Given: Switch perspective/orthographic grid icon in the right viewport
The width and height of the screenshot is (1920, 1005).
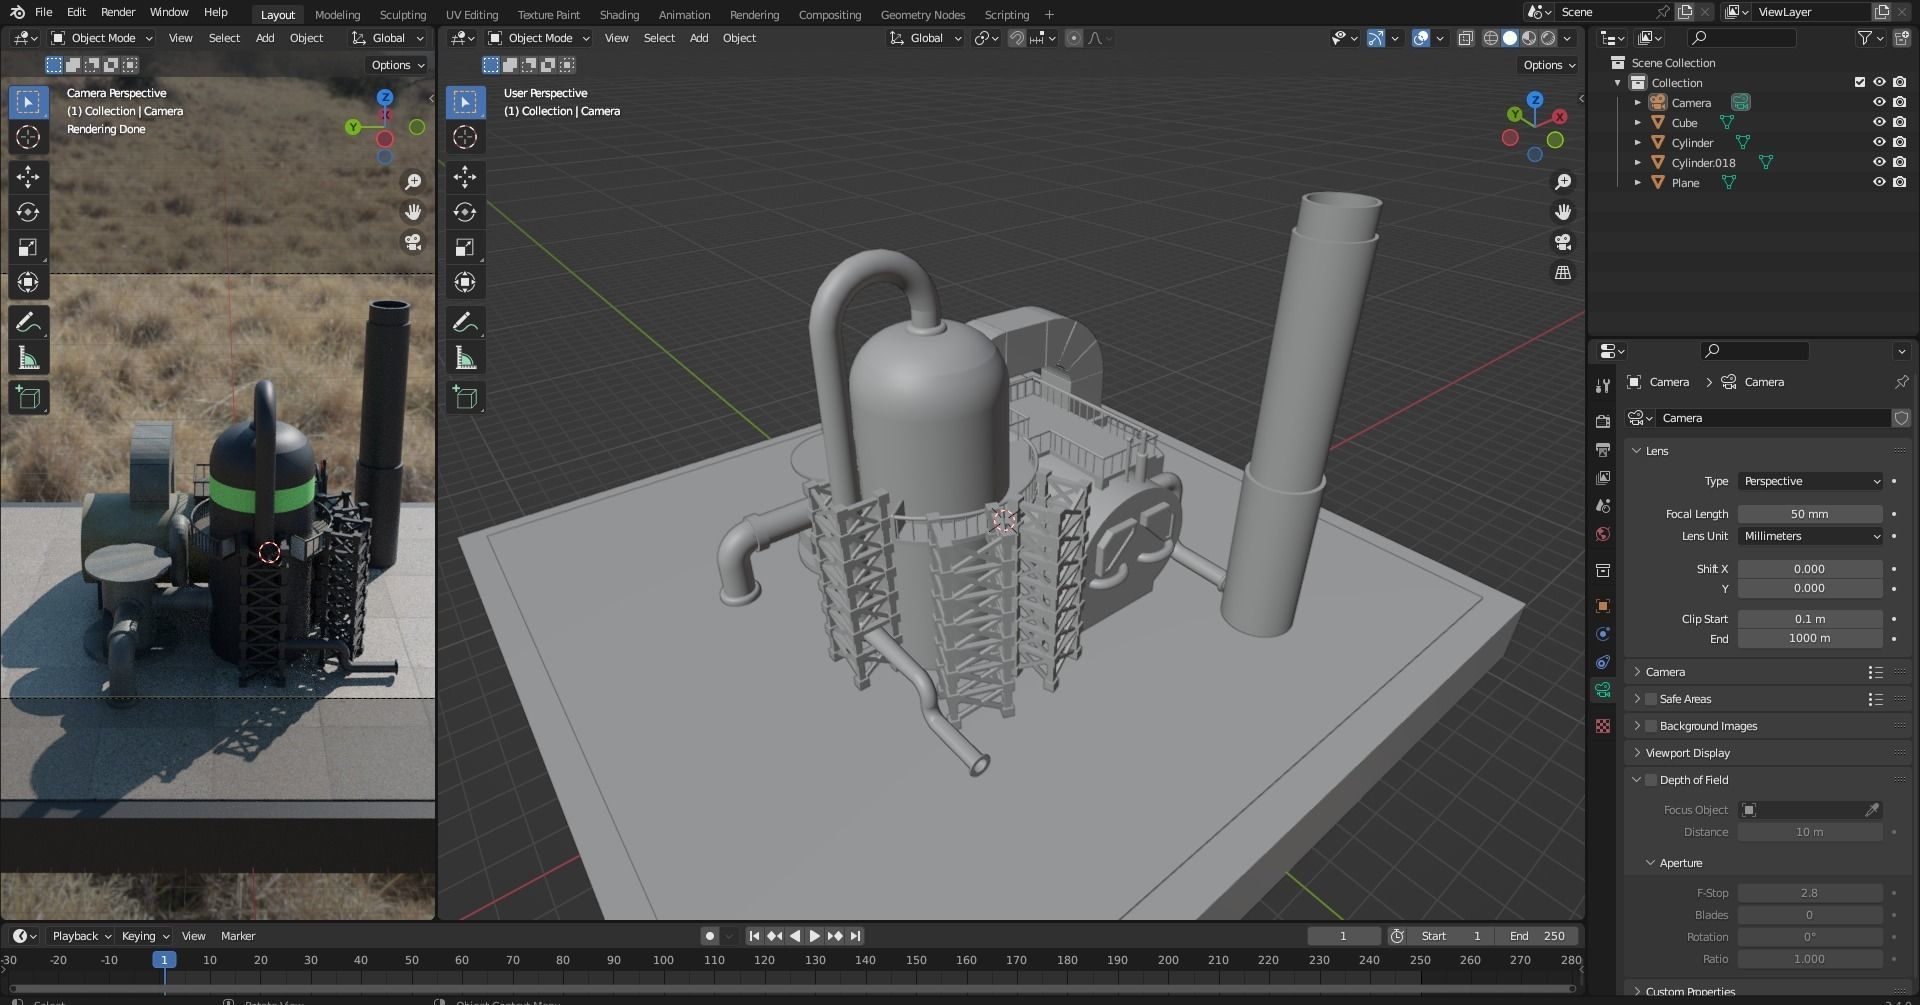Looking at the screenshot, I should point(1563,272).
